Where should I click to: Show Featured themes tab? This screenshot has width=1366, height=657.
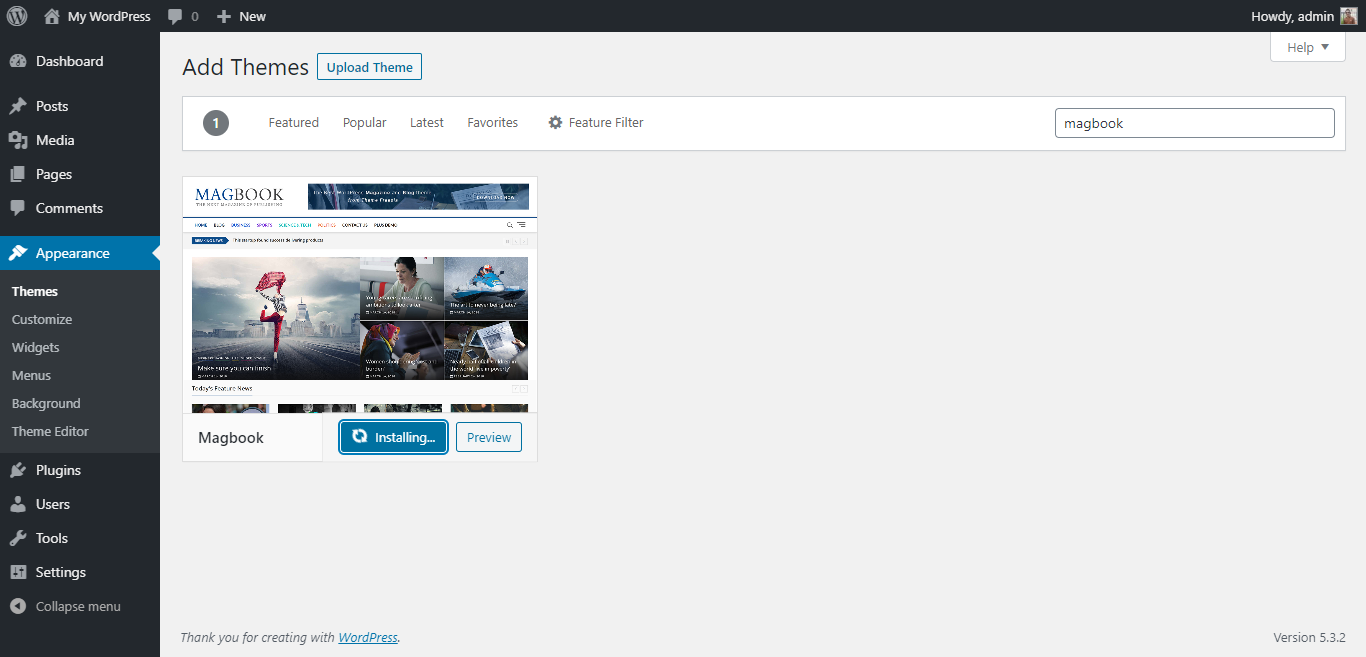[294, 122]
